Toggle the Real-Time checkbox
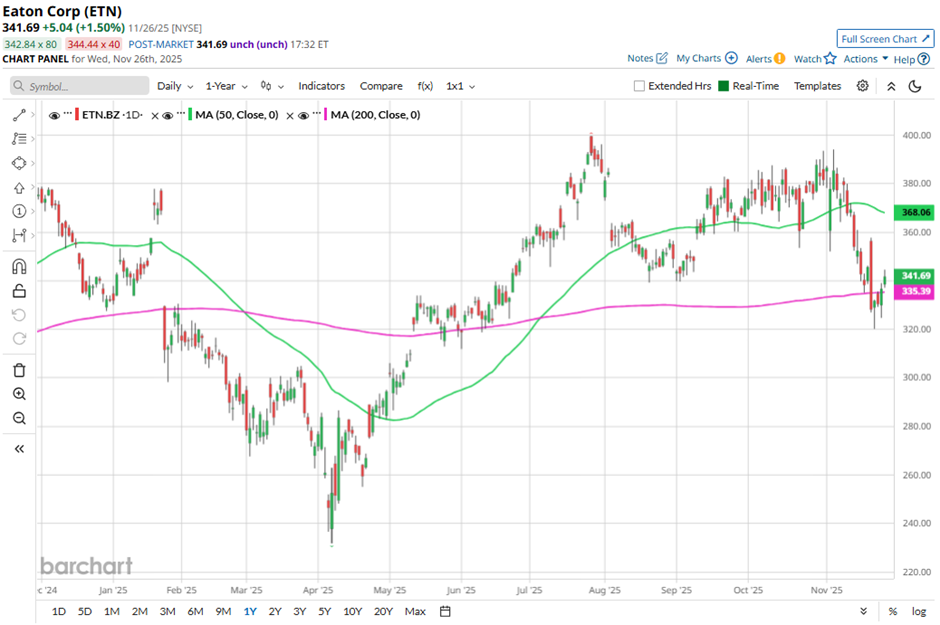This screenshot has width=940, height=625. click(725, 86)
